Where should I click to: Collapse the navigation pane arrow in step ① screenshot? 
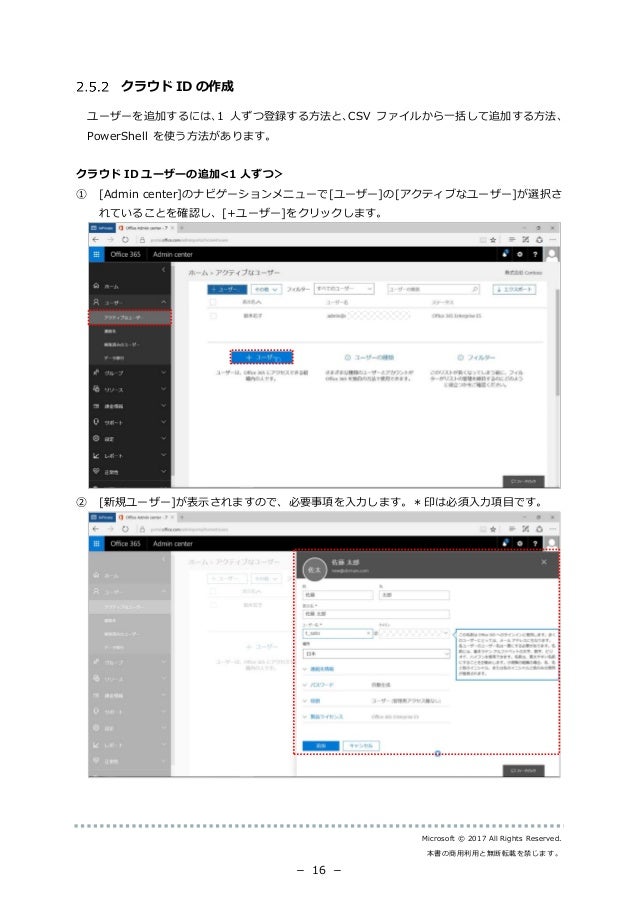tap(164, 270)
